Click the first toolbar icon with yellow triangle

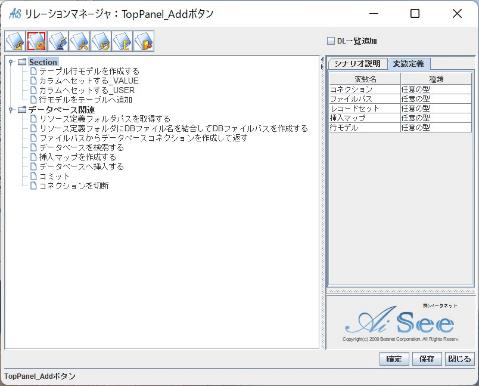coord(15,41)
